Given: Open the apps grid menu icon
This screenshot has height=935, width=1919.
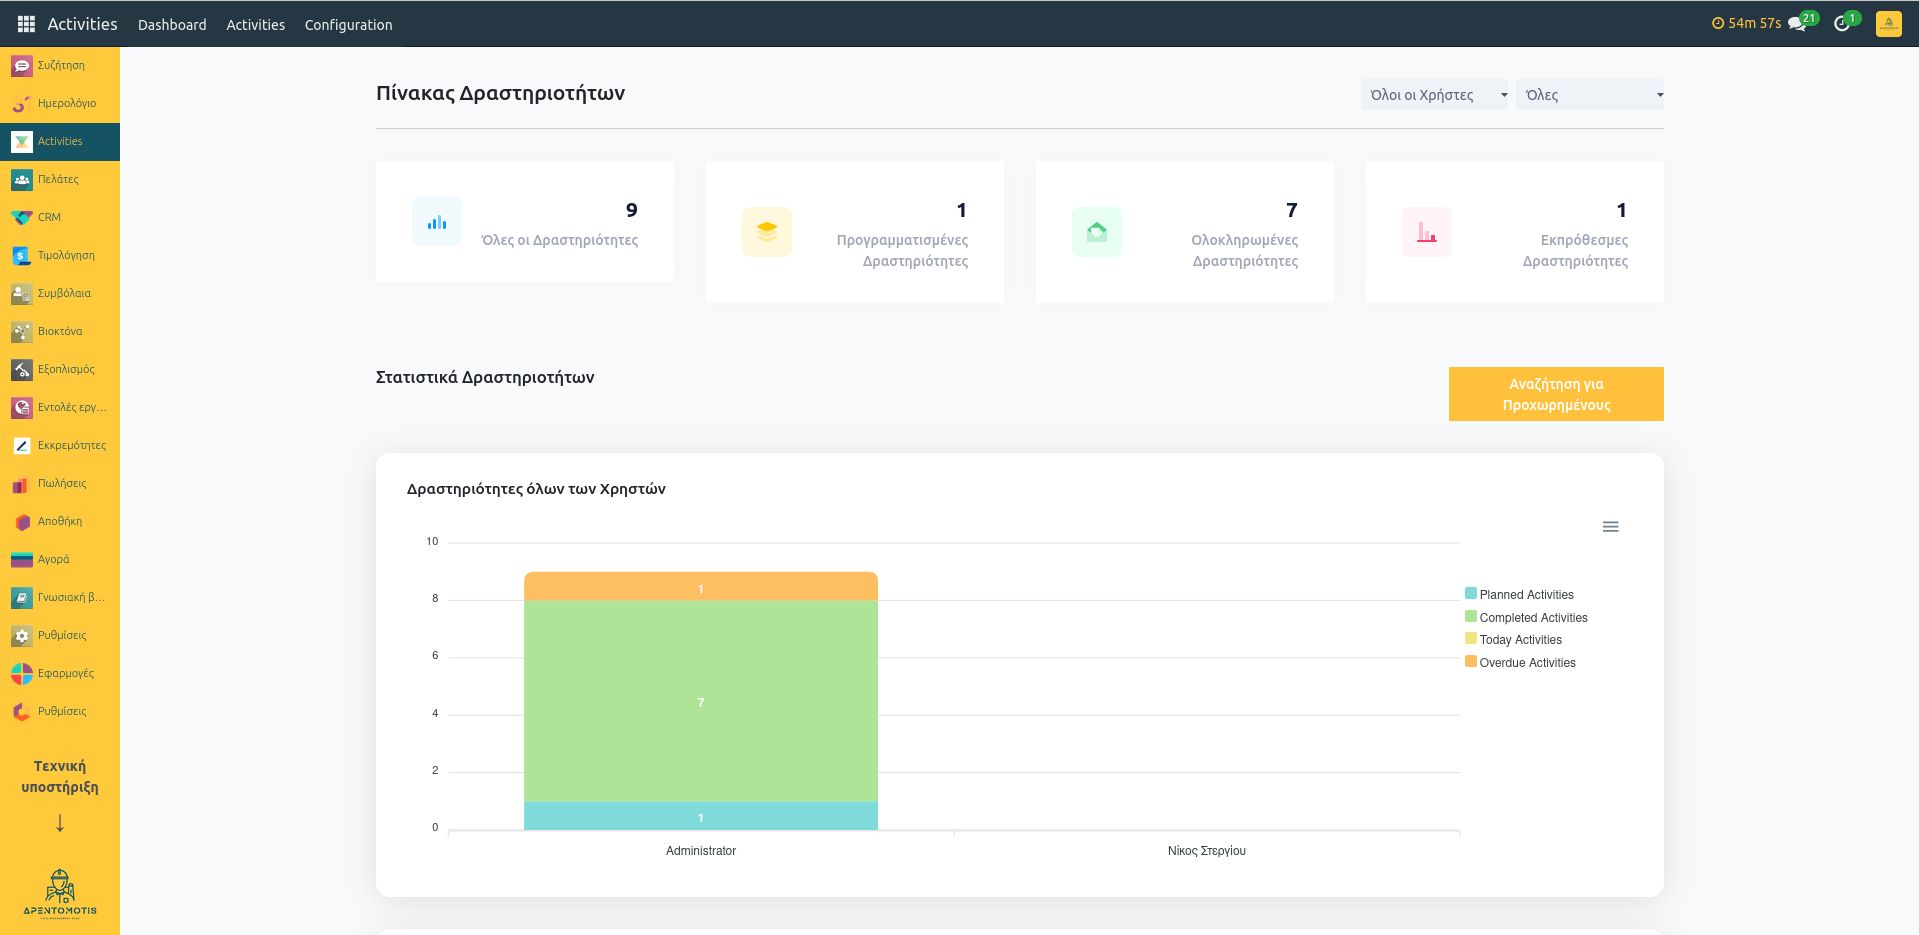Looking at the screenshot, I should [26, 24].
